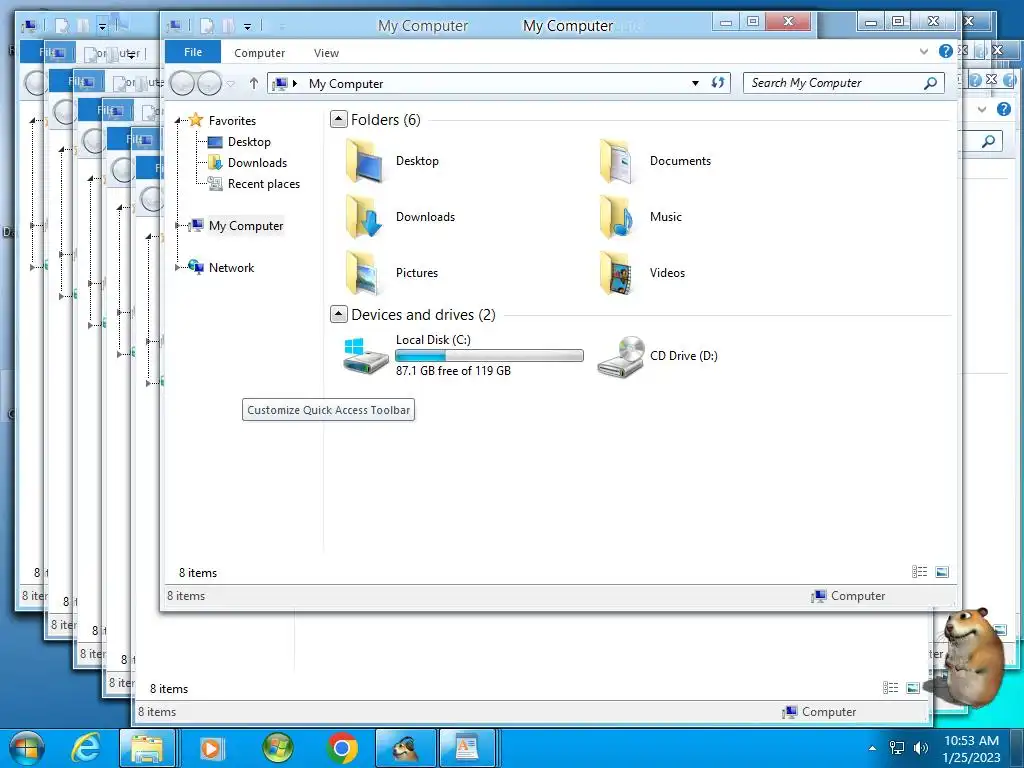The image size is (1024, 768).
Task: Open Recent places in the navigation pane
Action: [263, 184]
